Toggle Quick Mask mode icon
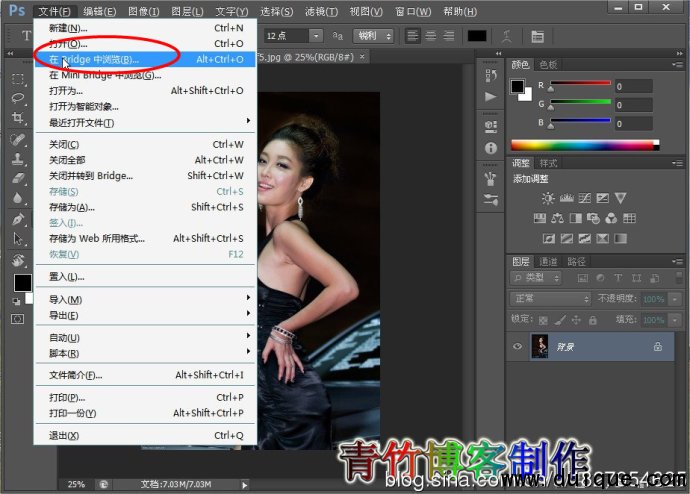The width and height of the screenshot is (690, 494). 18,319
